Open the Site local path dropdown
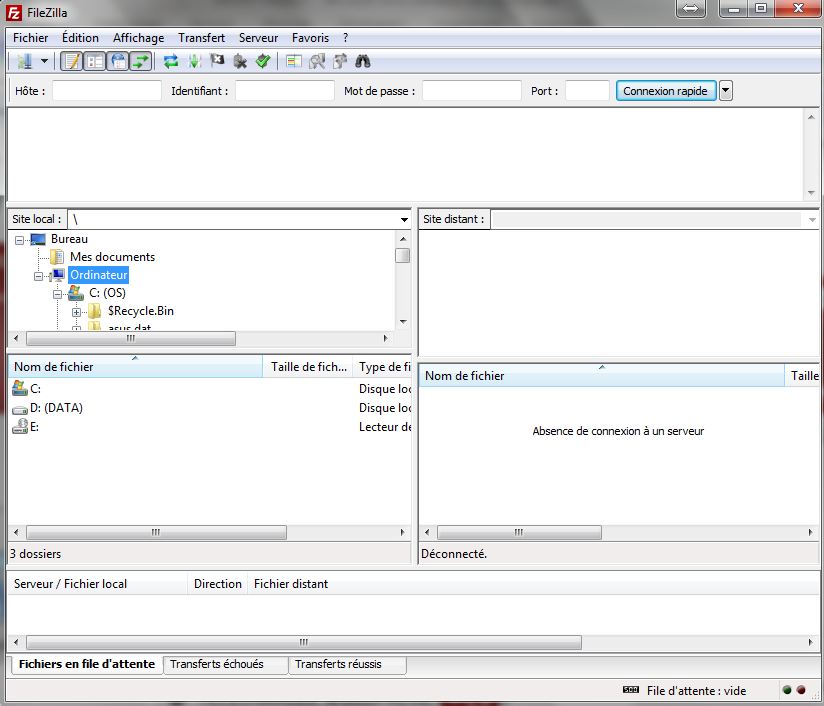 pos(404,220)
